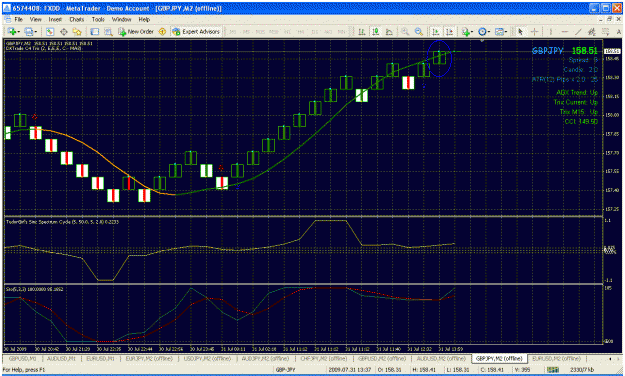Viewport: 625px width, 376px height.
Task: Open the Market Watch window icon
Action: coord(50,31)
